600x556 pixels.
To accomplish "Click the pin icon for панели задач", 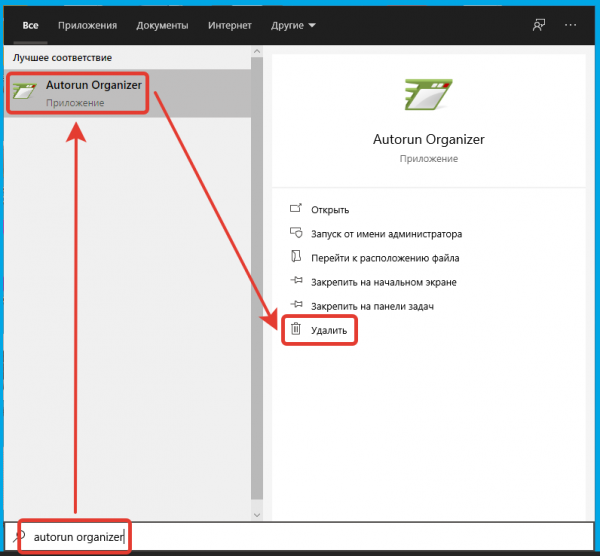I will click(x=296, y=305).
